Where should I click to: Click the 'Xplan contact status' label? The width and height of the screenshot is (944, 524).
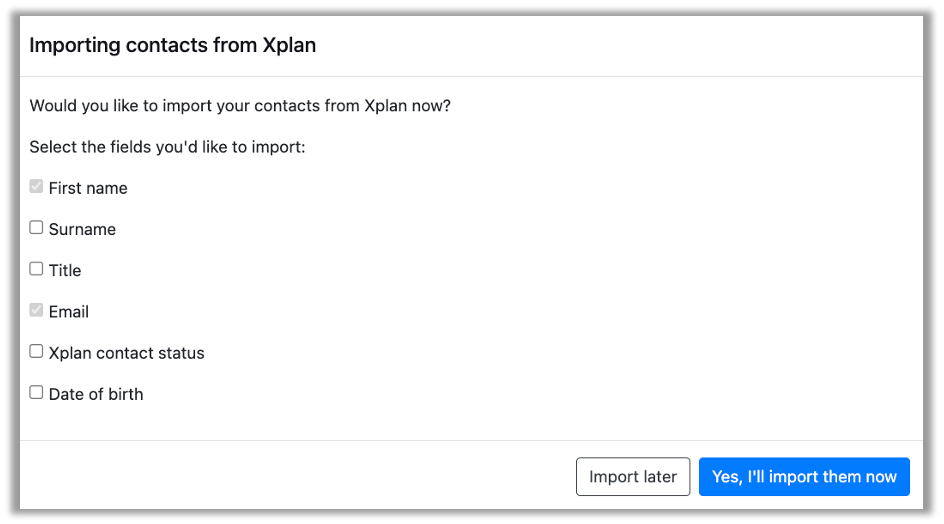[x=126, y=353]
